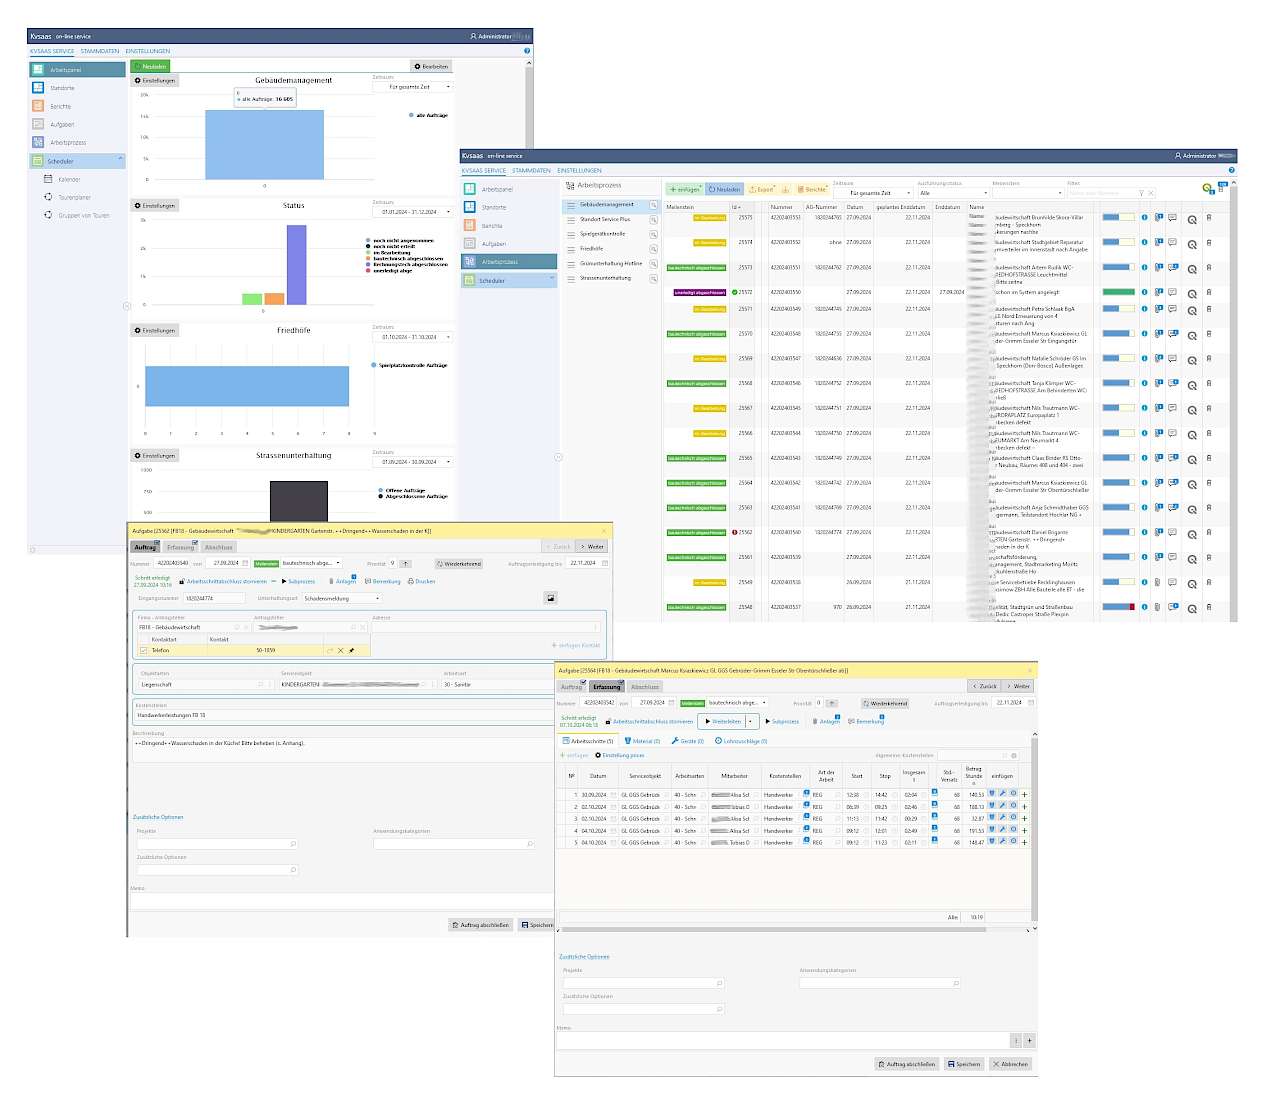Click the filter funnel icon in task list
1280x1113 pixels.
[x=1141, y=193]
